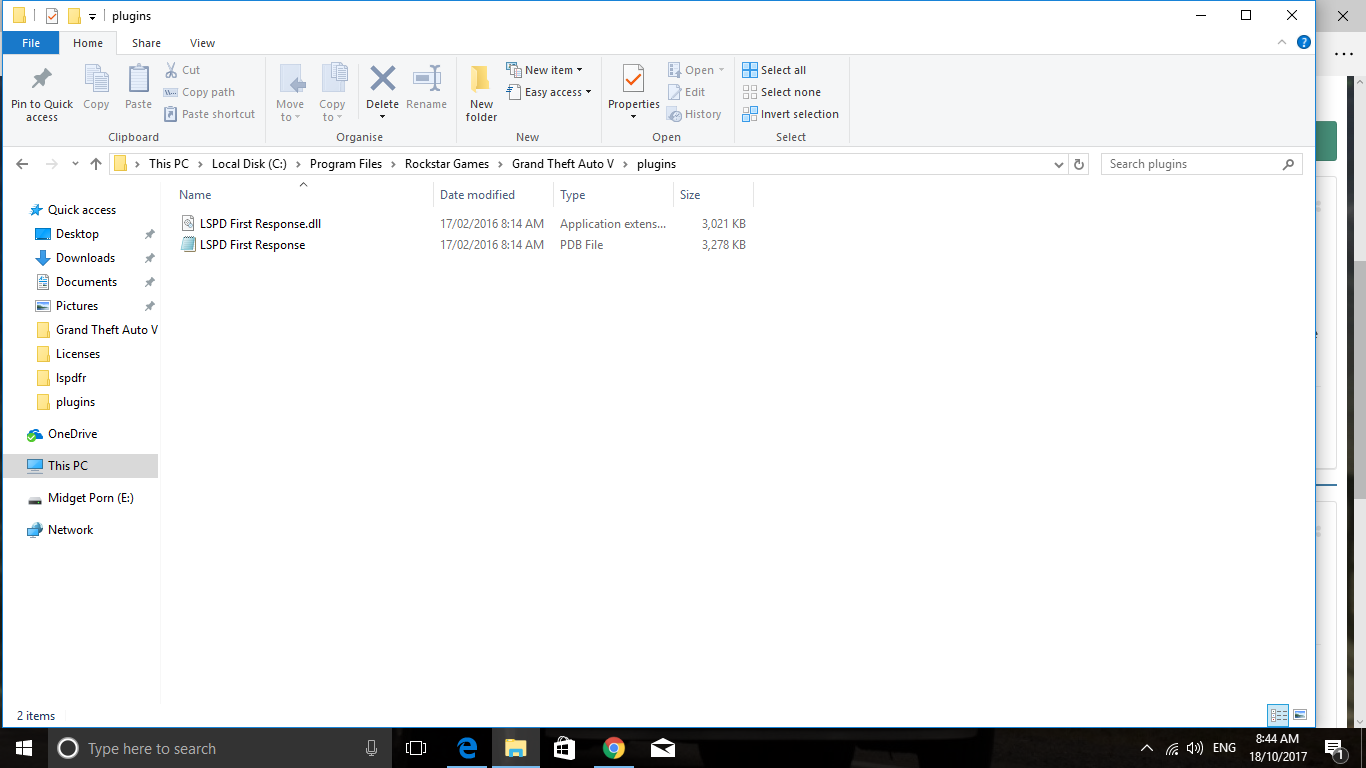Open the Copy to ribbon button
Image resolution: width=1366 pixels, height=768 pixels.
click(332, 93)
